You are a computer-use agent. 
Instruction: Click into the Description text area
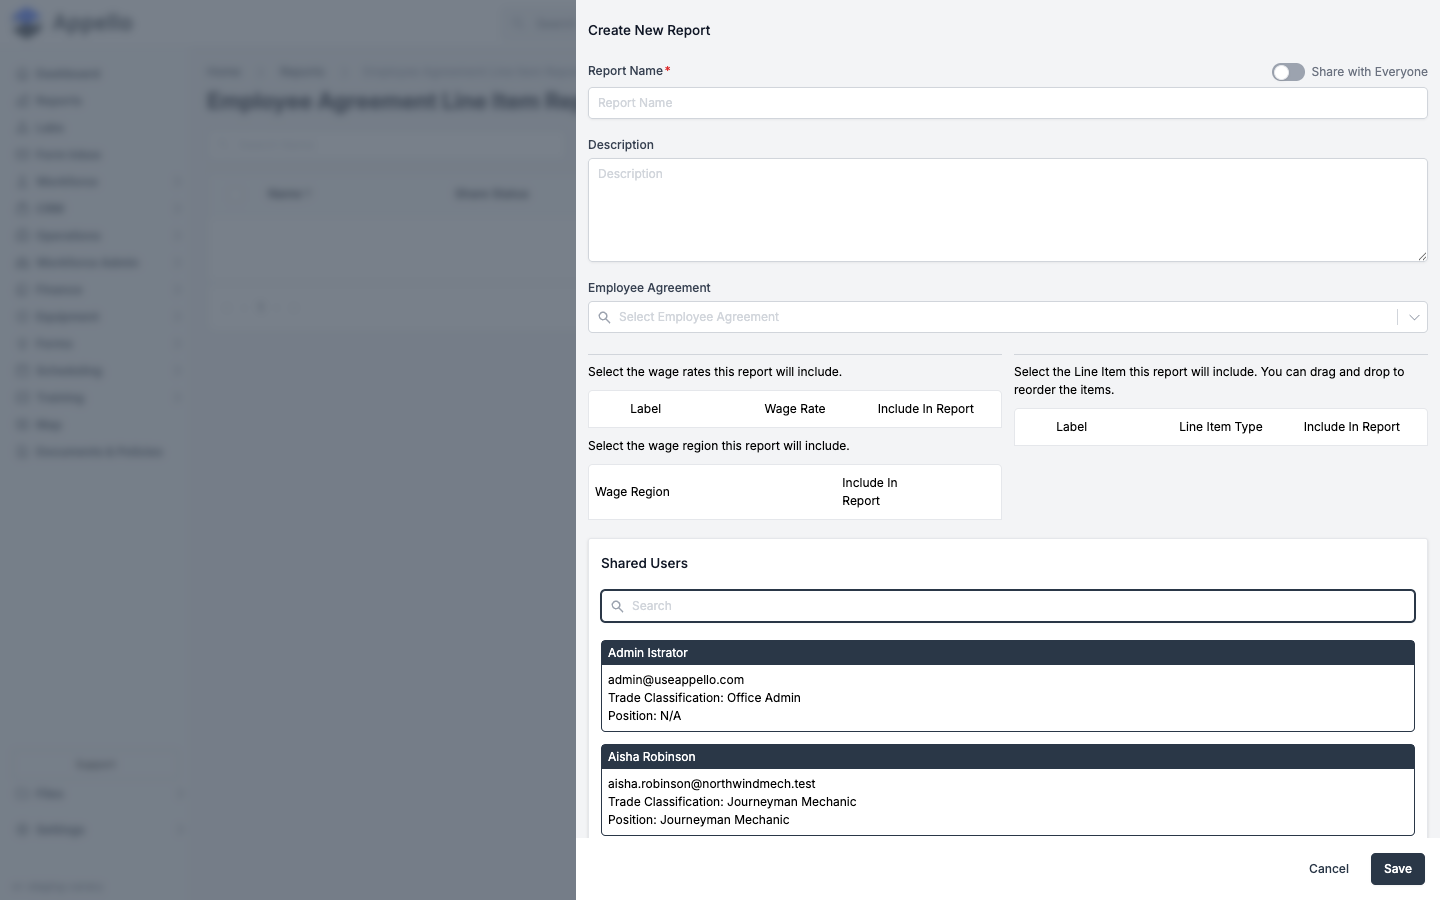(1007, 210)
